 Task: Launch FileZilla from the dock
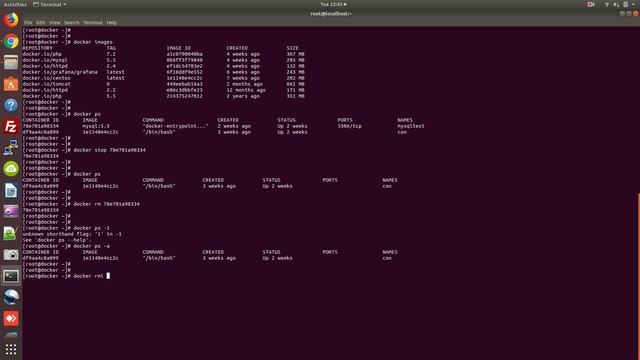(x=11, y=127)
